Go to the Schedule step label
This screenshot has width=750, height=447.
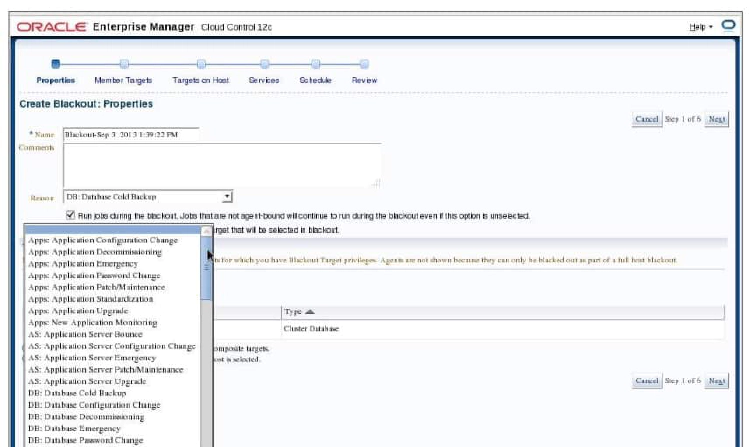coord(315,80)
